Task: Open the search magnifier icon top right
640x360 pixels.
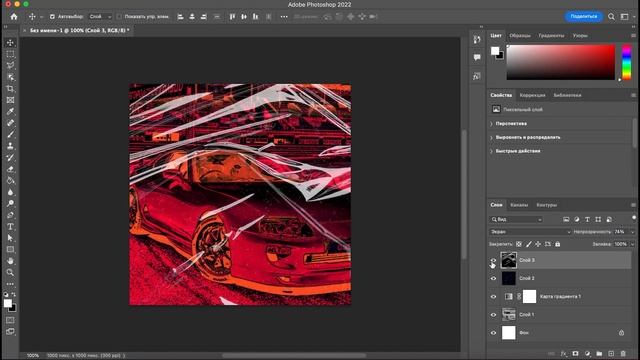Action: coord(611,17)
